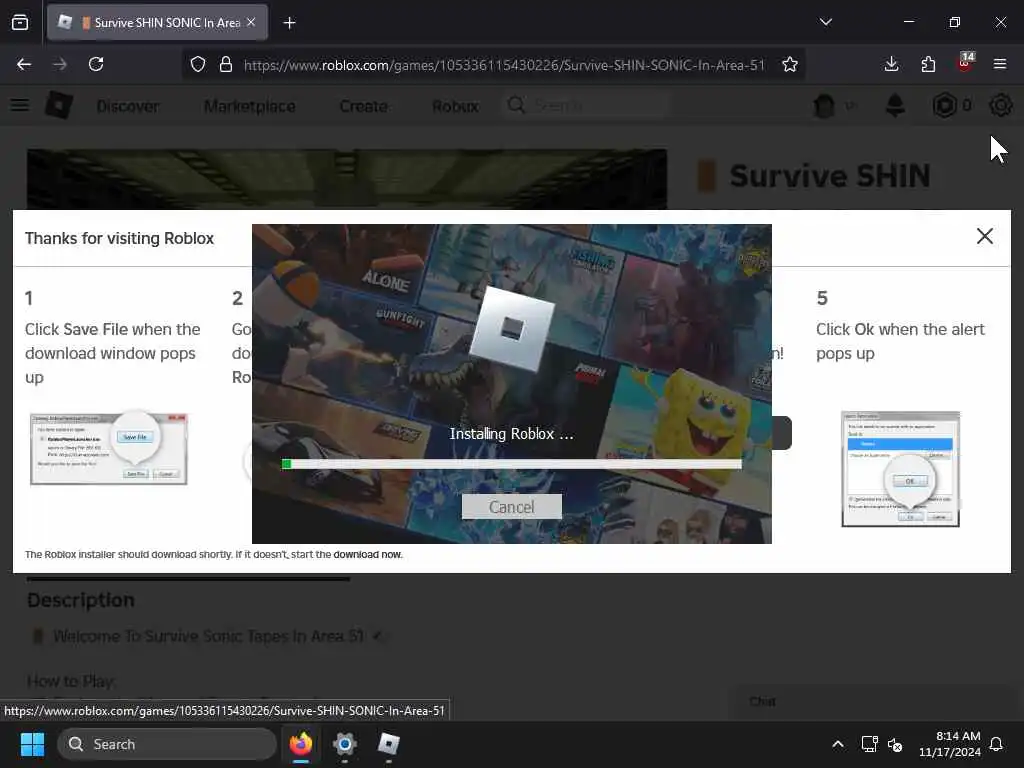Viewport: 1024px width, 768px height.
Task: Open the extensions puzzle icon
Action: [x=928, y=64]
